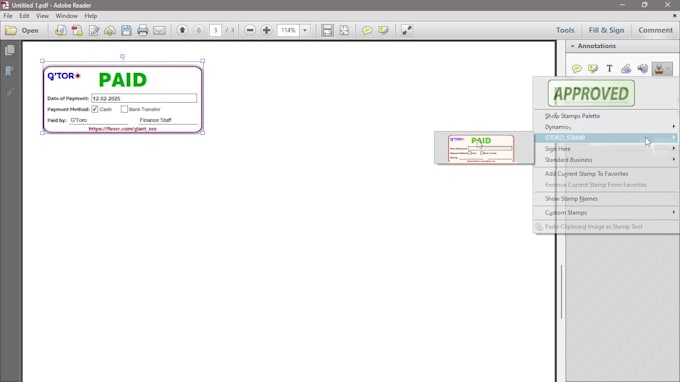This screenshot has width=680, height=382.
Task: Click Date of Payment field on stamp
Action: [144, 98]
